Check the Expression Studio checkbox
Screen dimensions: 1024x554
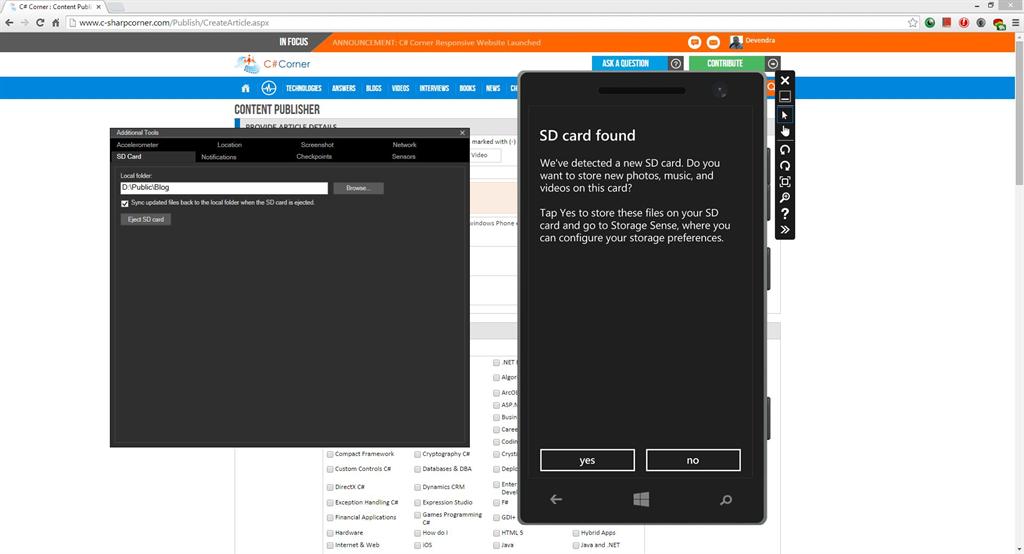417,503
